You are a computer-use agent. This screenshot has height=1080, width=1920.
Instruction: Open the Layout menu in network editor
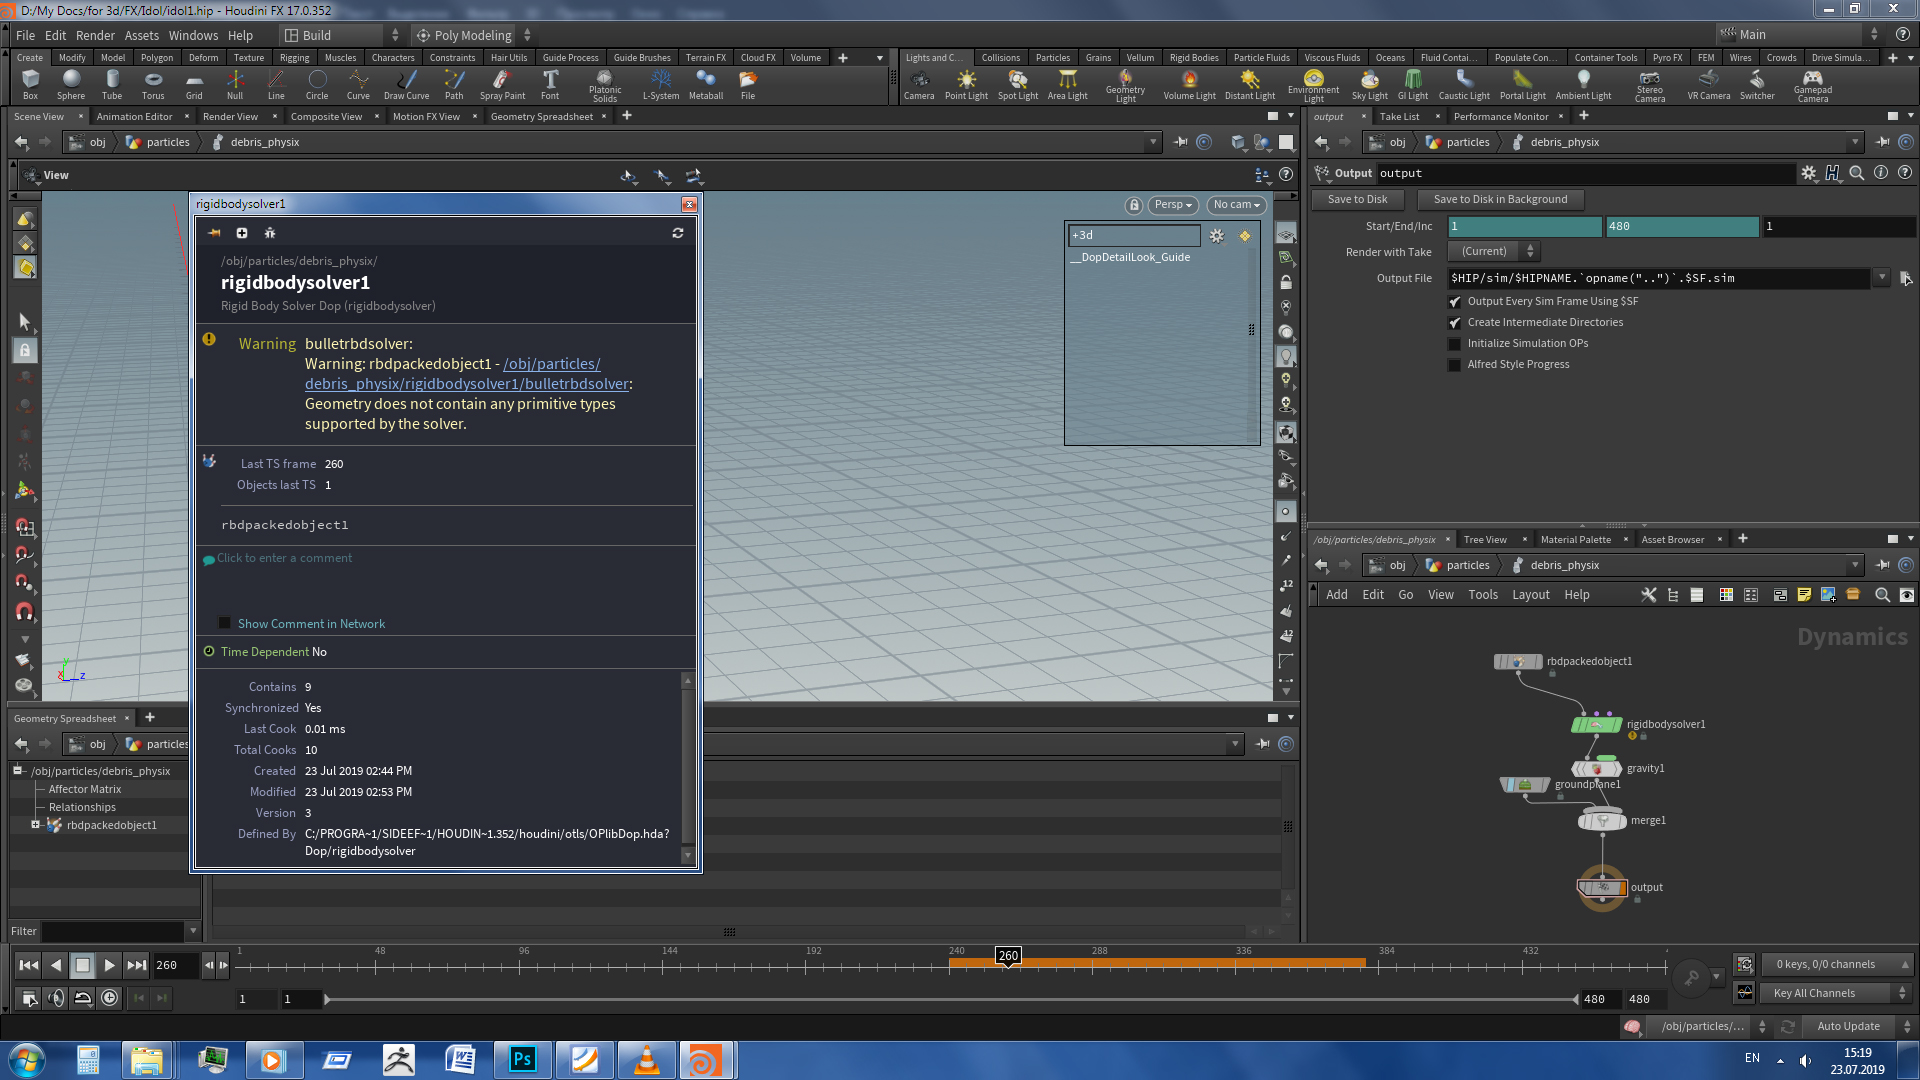(1531, 594)
